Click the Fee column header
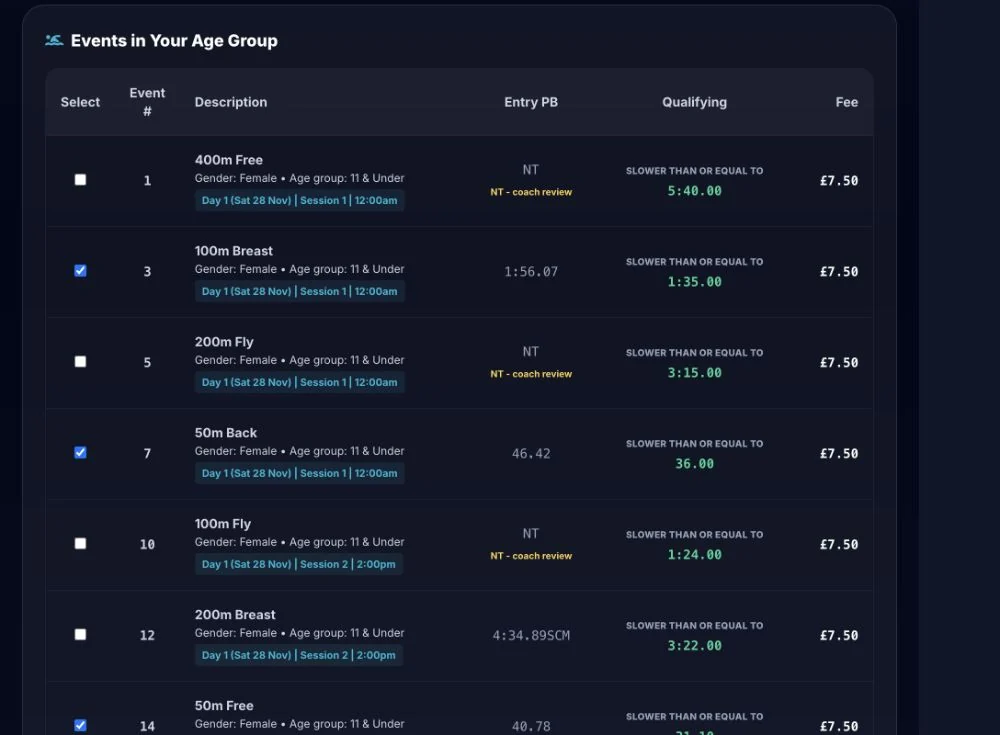 (x=846, y=102)
